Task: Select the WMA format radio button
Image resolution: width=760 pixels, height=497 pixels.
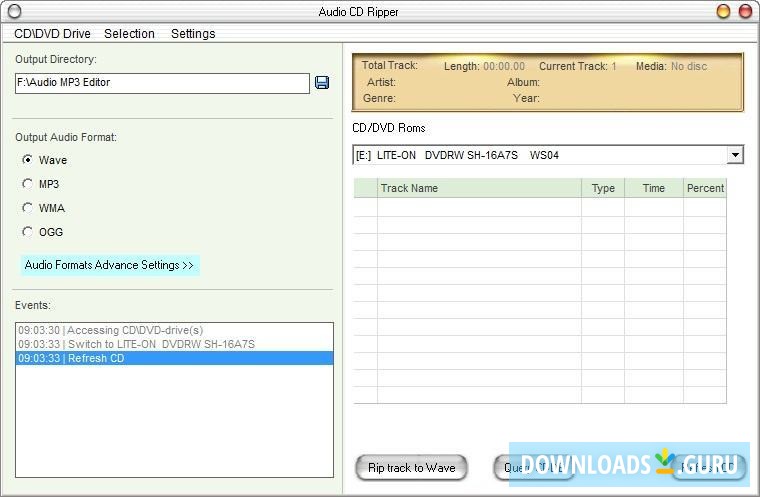Action: click(28, 208)
